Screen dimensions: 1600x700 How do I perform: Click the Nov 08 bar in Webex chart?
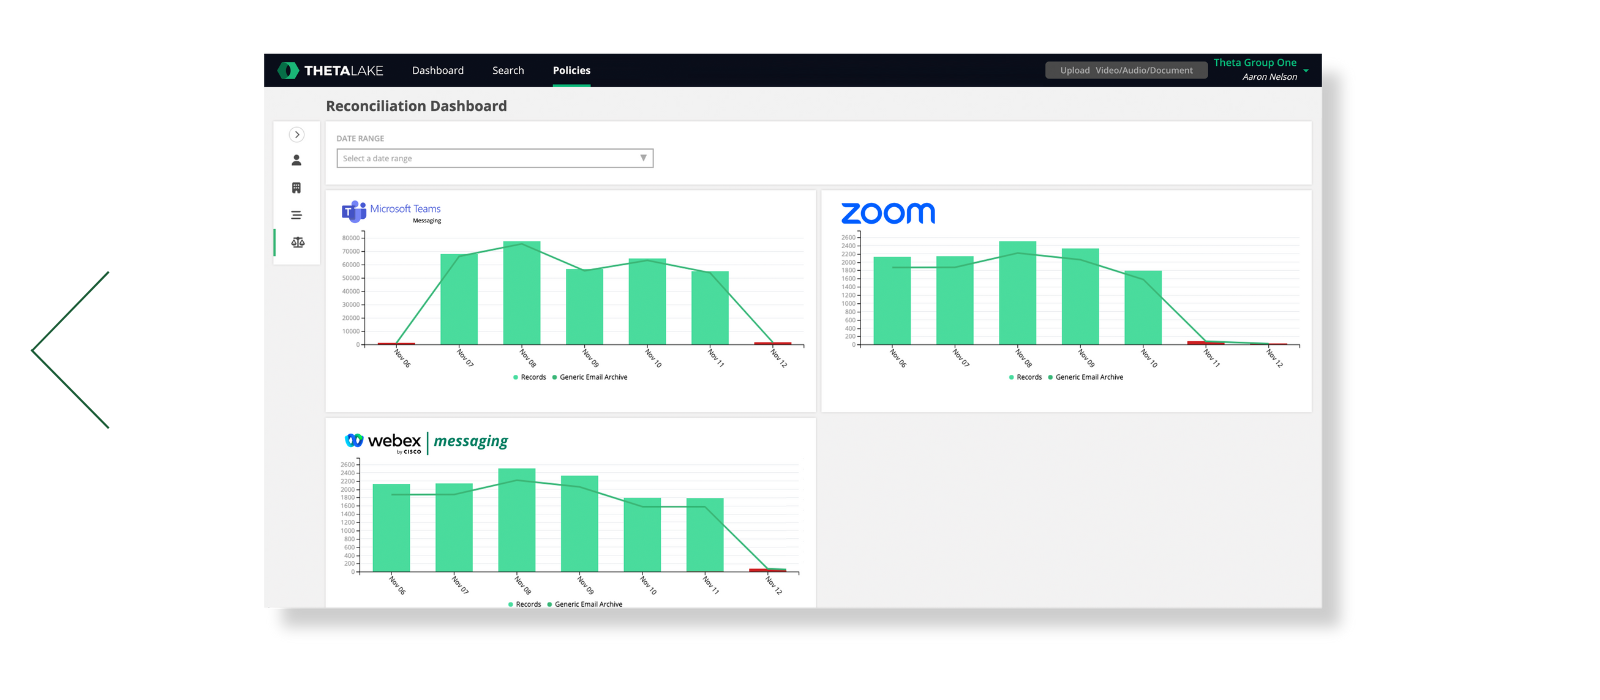[x=517, y=520]
